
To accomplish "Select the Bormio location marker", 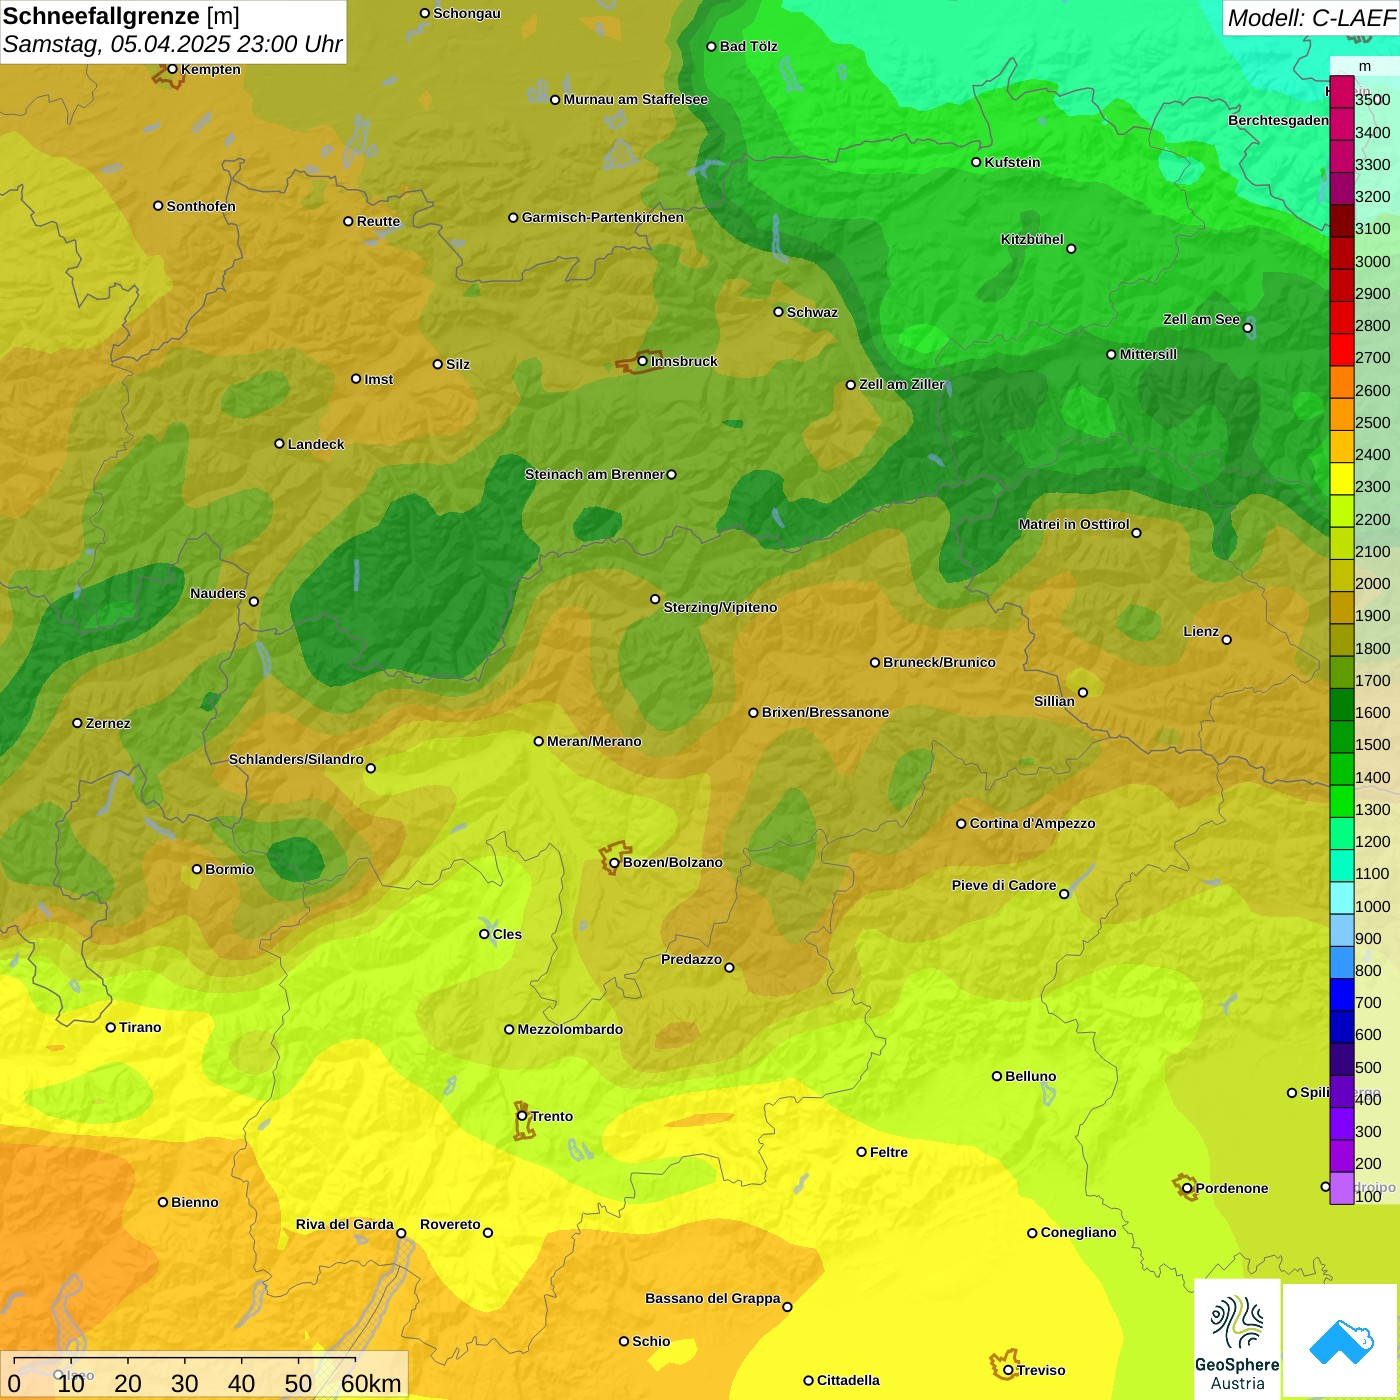I will [x=197, y=869].
